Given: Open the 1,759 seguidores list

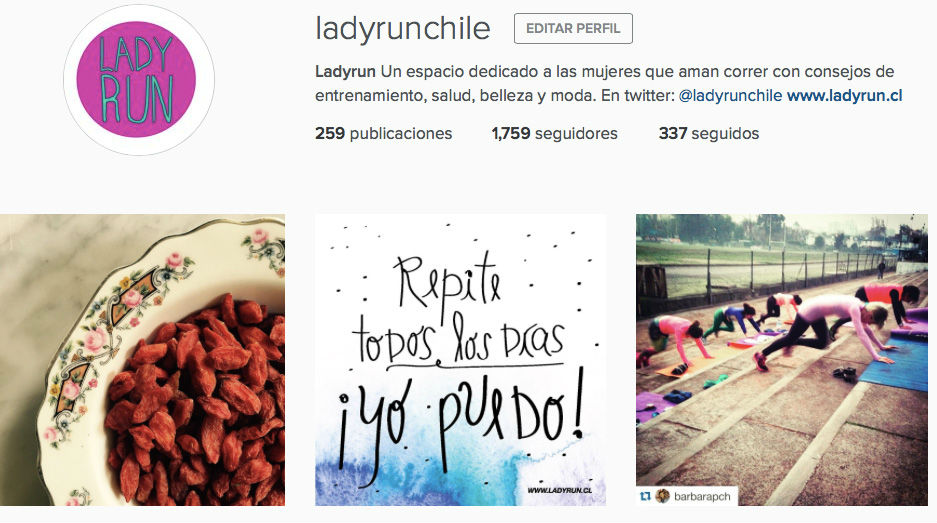Looking at the screenshot, I should (x=555, y=133).
